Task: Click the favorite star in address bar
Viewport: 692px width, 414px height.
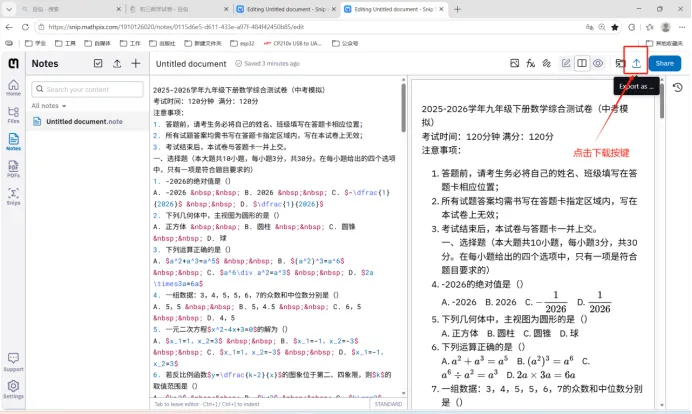Action: point(615,27)
